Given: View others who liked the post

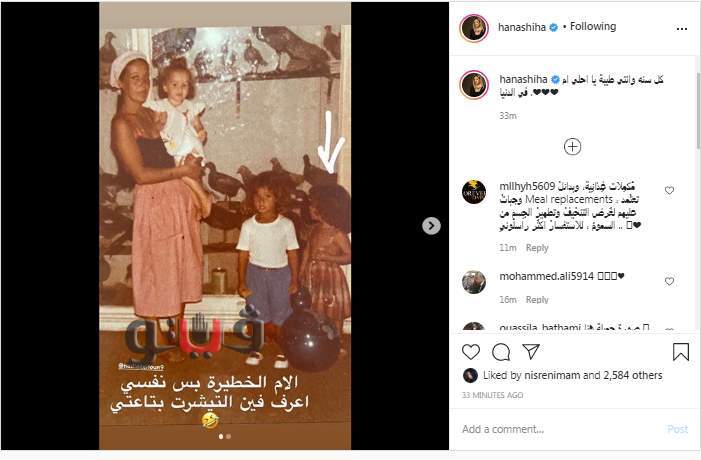Looking at the screenshot, I should 633,376.
